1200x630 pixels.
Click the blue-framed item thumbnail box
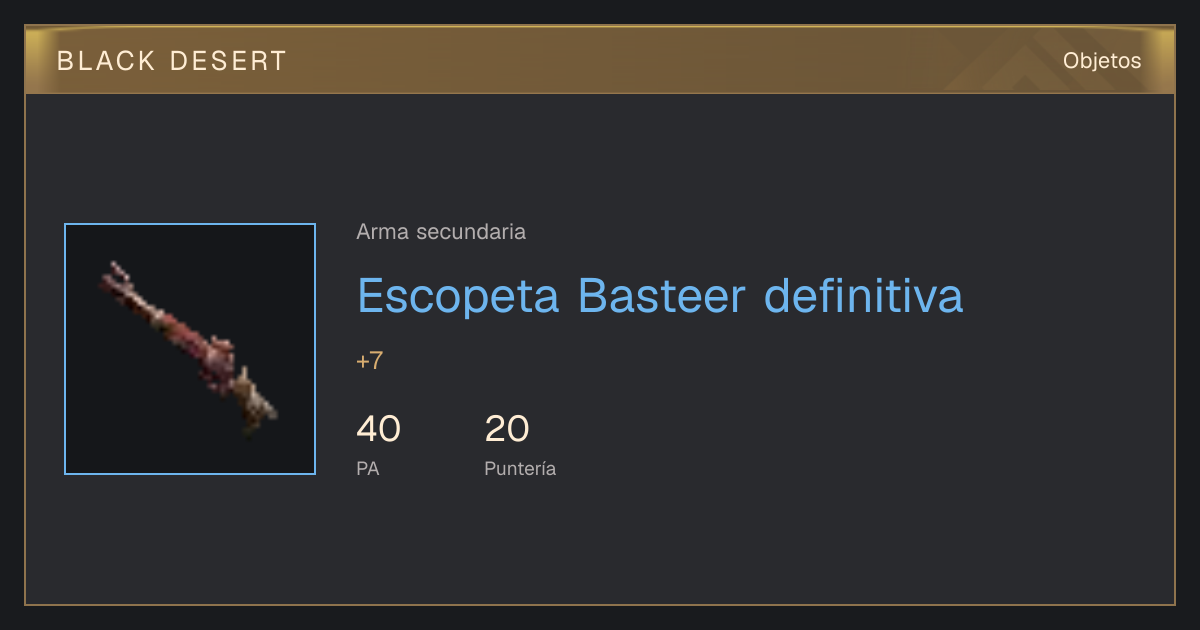(190, 349)
